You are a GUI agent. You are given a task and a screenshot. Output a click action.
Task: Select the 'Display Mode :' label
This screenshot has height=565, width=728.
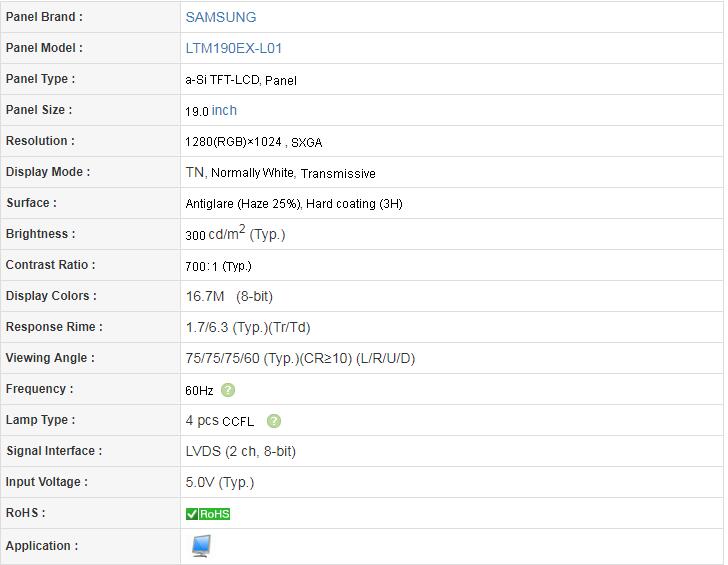point(48,172)
